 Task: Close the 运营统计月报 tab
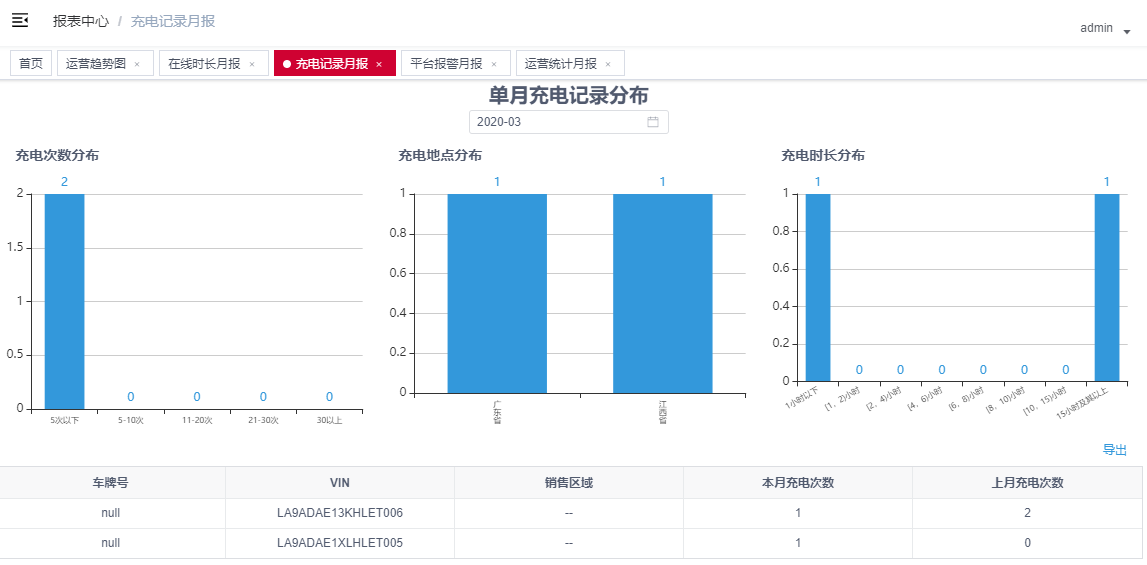tap(608, 64)
